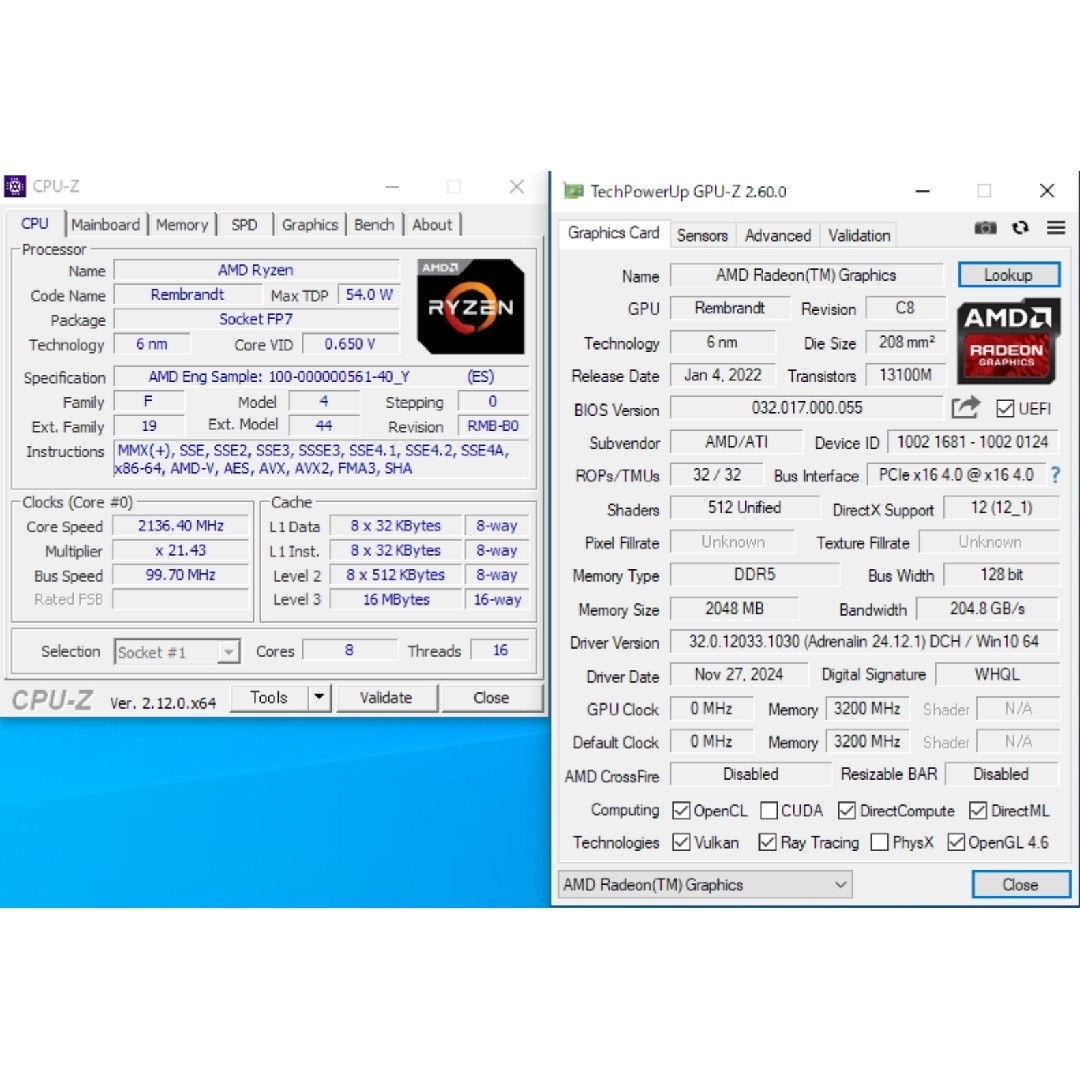This screenshot has width=1080, height=1080.
Task: Open the About tab
Action: [x=432, y=225]
